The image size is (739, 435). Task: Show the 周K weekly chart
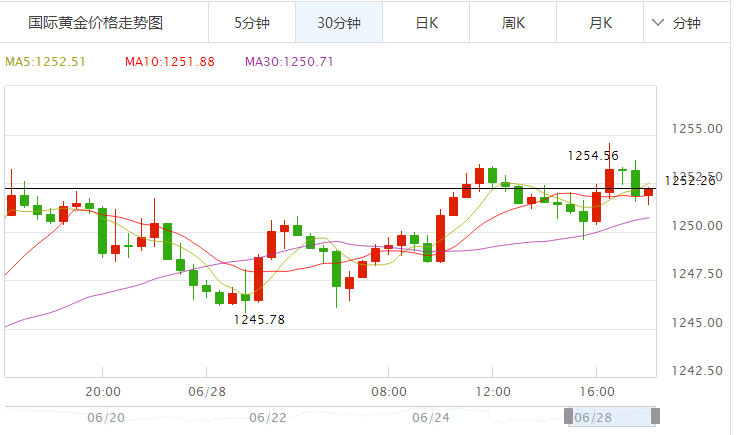pos(514,22)
